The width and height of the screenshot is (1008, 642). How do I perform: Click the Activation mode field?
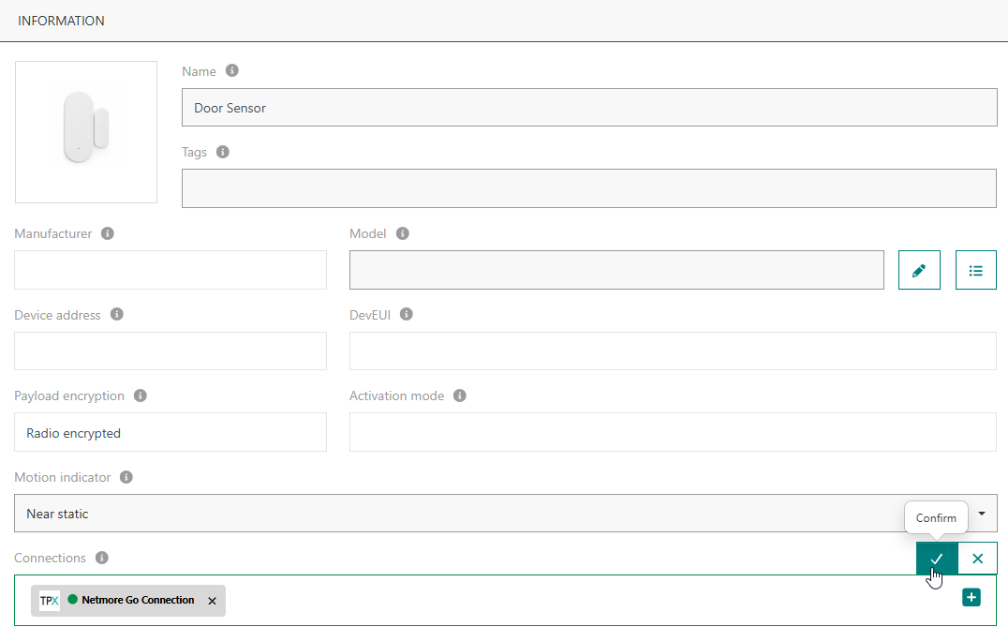pos(673,432)
